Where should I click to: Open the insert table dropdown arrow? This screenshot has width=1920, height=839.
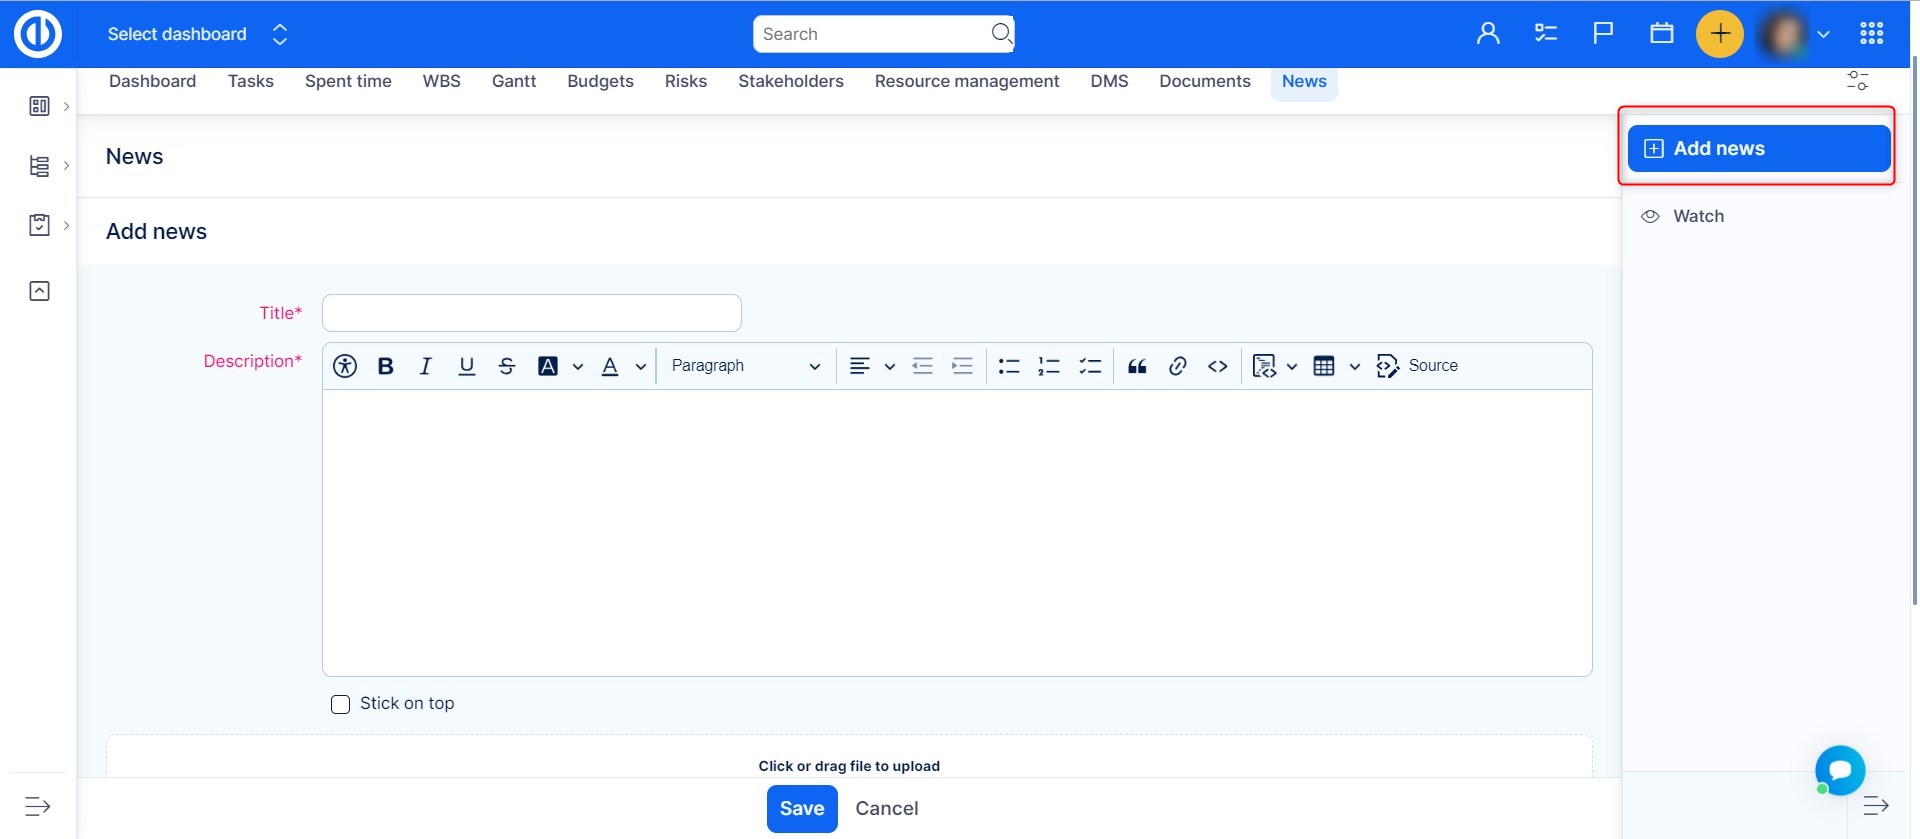(1354, 366)
